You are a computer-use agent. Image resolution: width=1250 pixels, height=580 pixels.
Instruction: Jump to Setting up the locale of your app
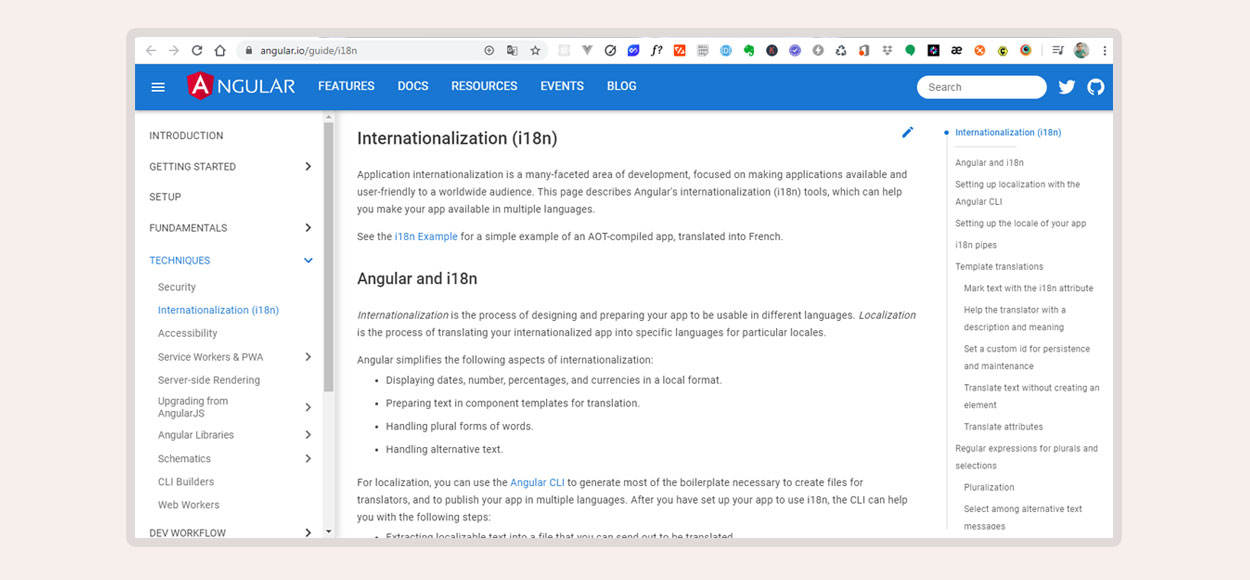click(1020, 224)
